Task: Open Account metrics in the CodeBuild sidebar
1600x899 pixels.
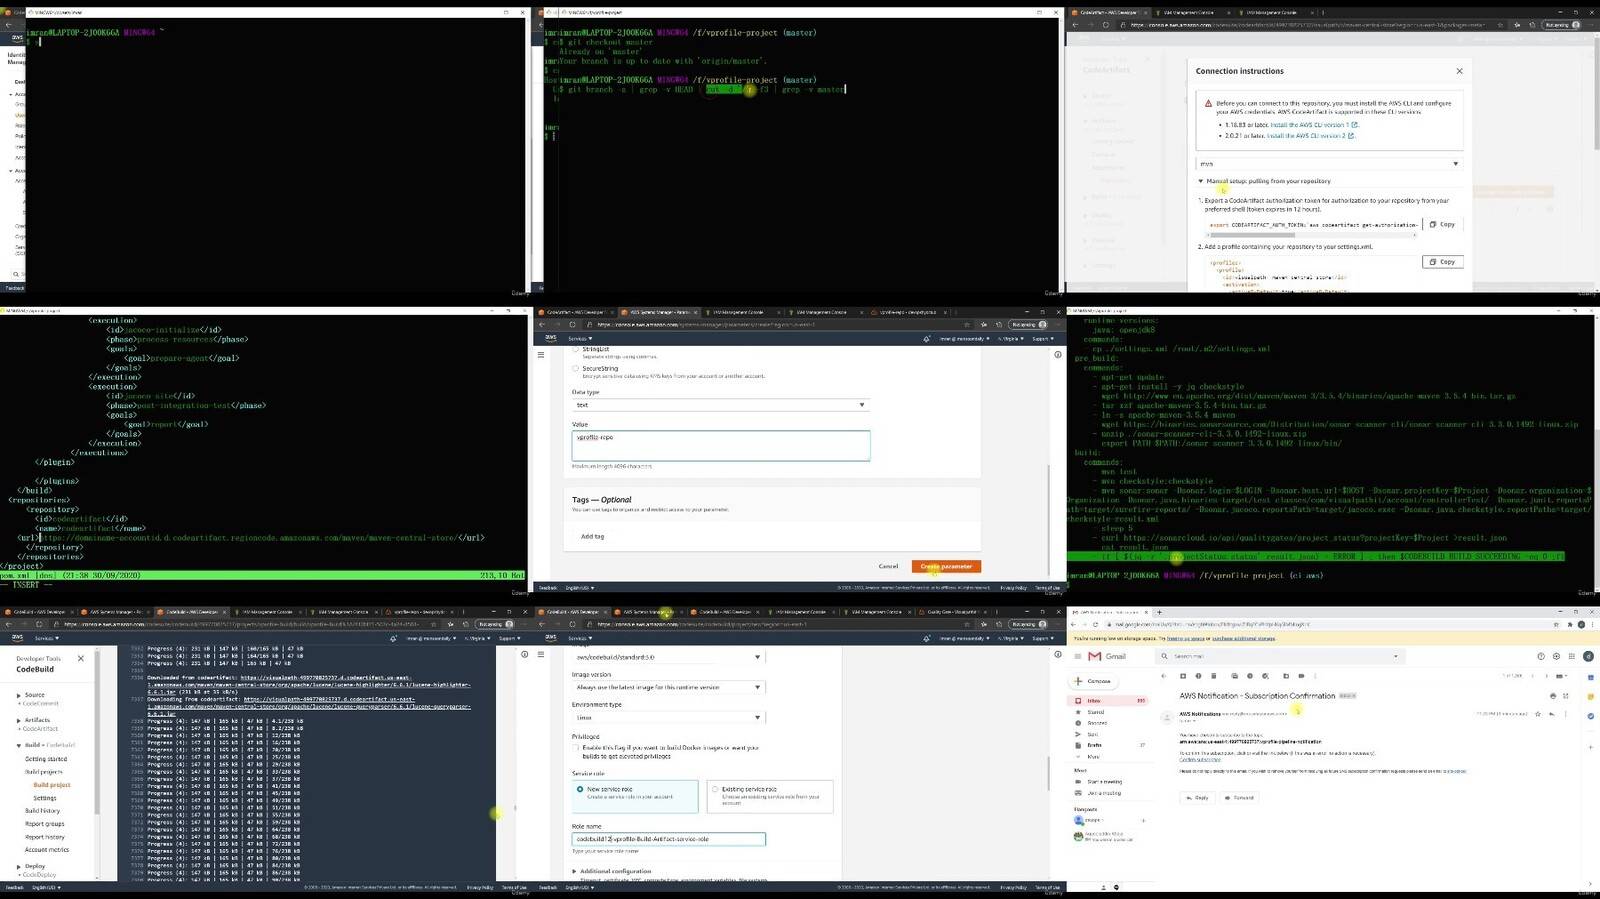Action: point(47,850)
